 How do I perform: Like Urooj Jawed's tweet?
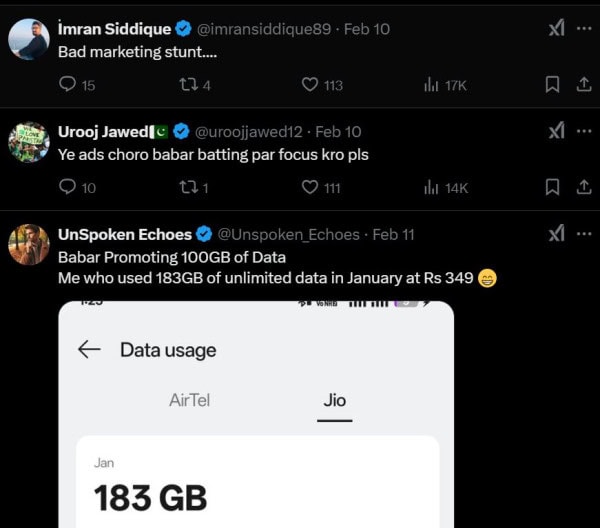tap(310, 187)
